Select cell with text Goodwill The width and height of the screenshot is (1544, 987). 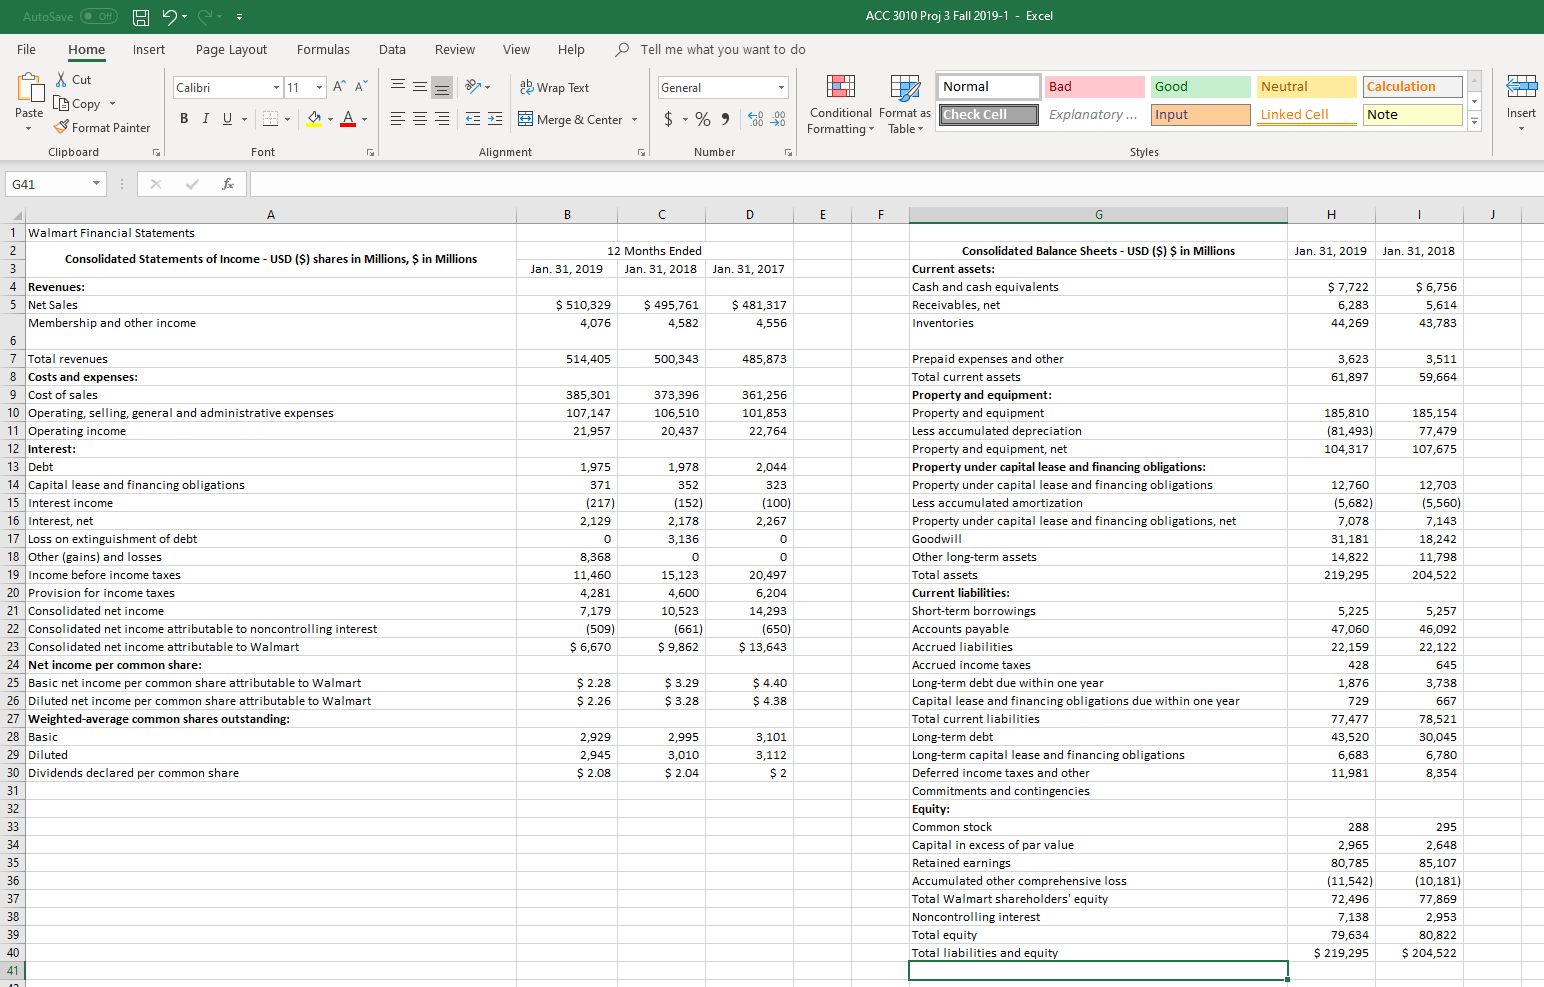tap(1098, 539)
